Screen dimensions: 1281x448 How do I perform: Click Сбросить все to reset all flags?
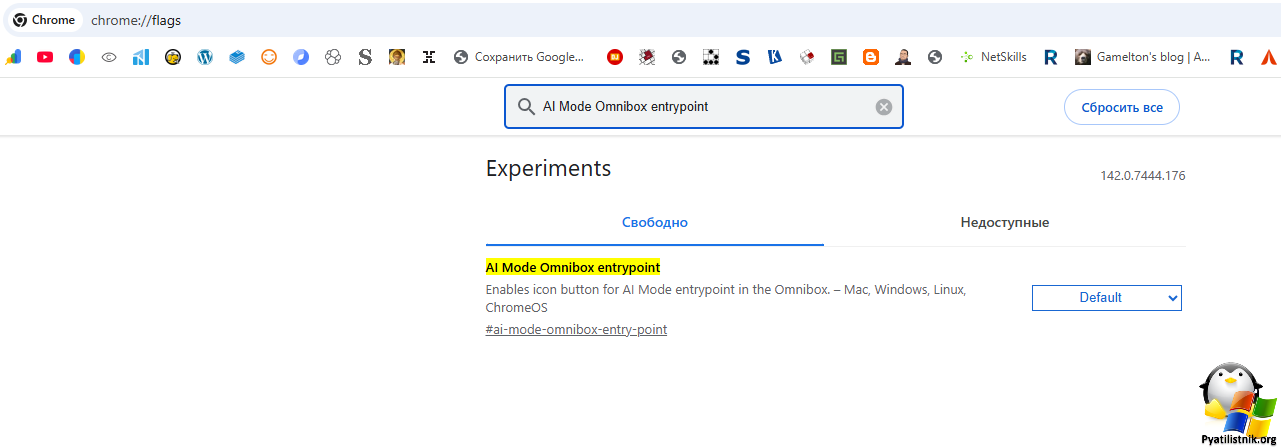(x=1122, y=107)
